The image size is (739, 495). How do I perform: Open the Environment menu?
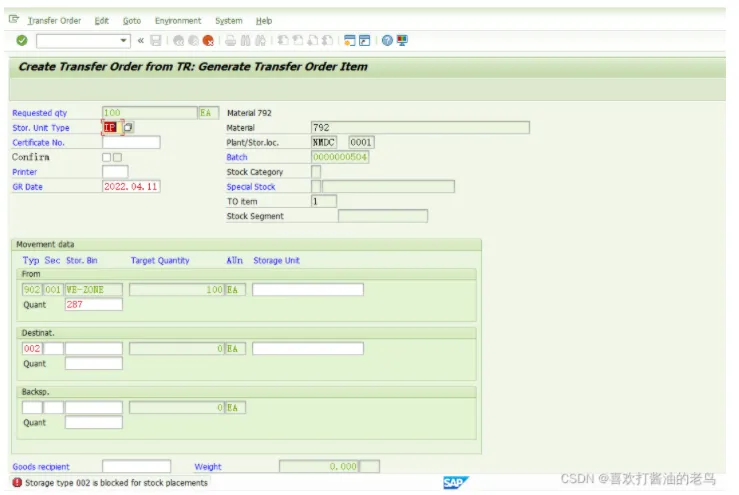(178, 21)
